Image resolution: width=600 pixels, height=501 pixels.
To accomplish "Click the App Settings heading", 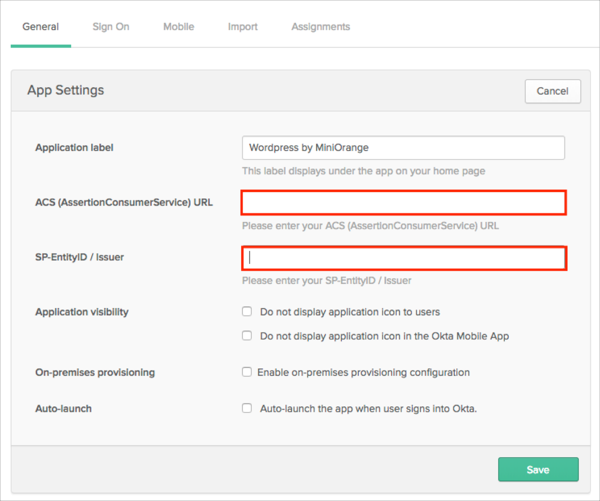I will tap(65, 90).
